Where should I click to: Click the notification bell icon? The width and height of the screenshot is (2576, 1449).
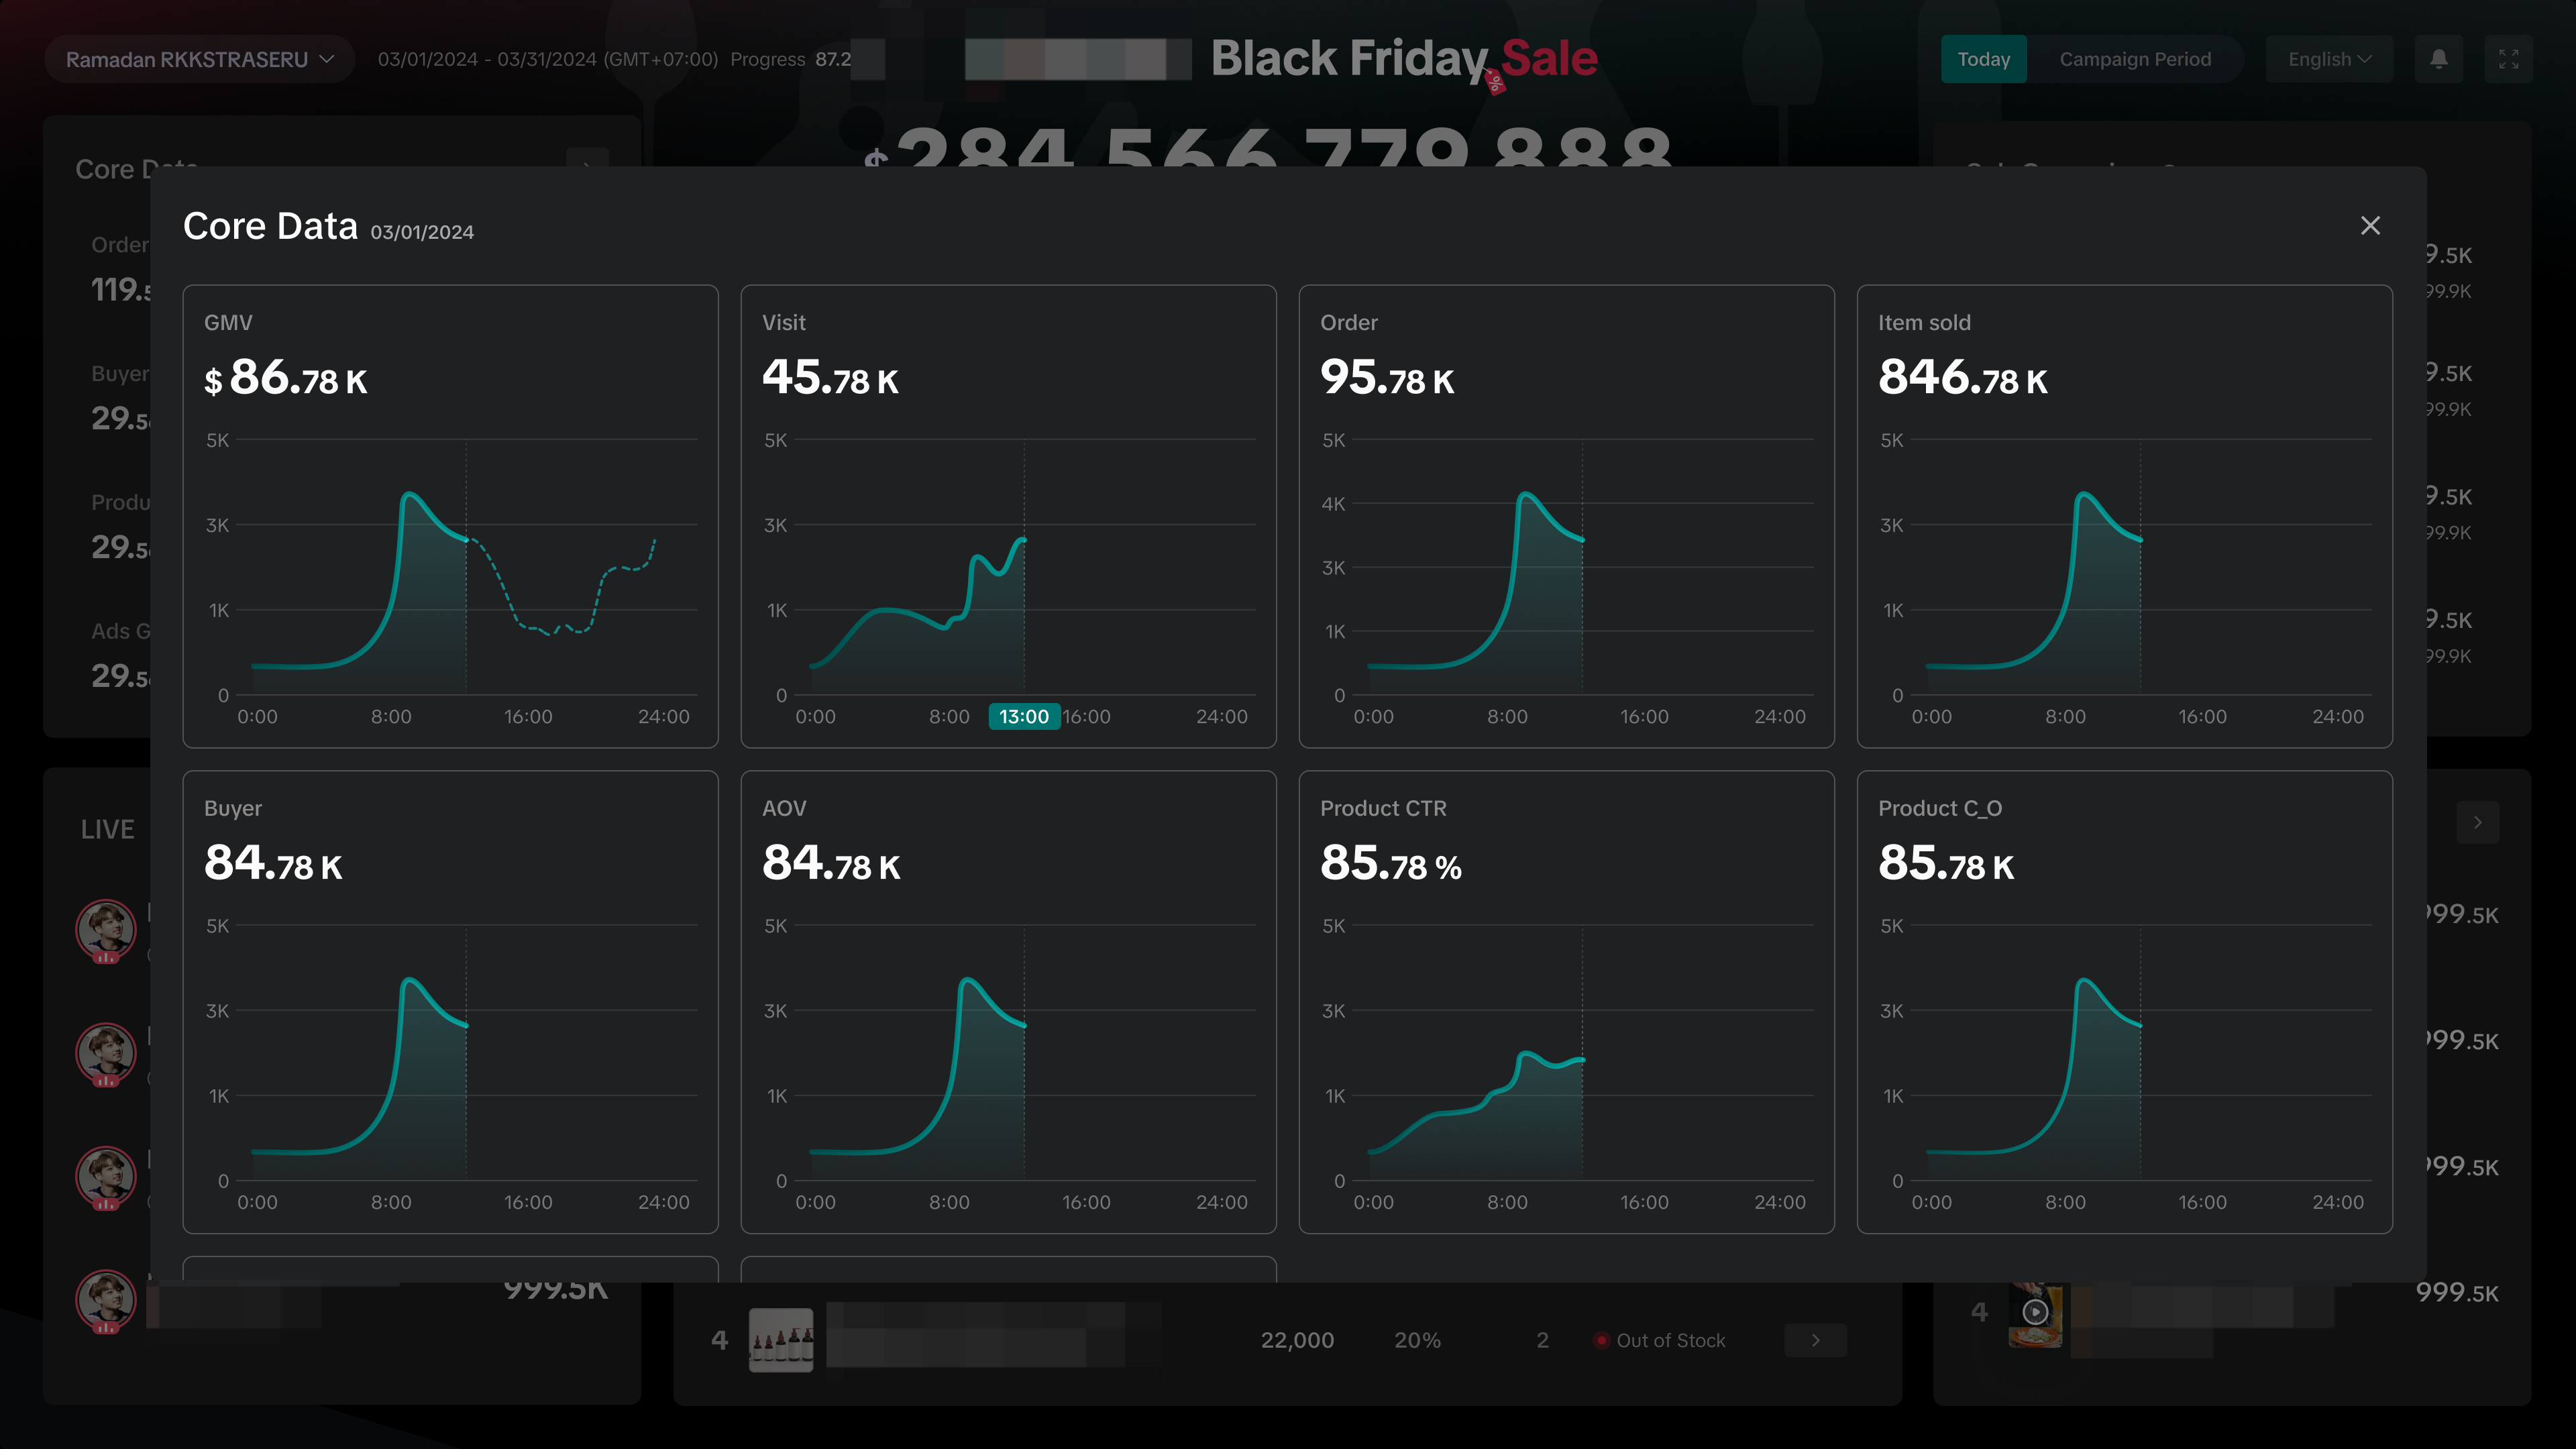2438,59
